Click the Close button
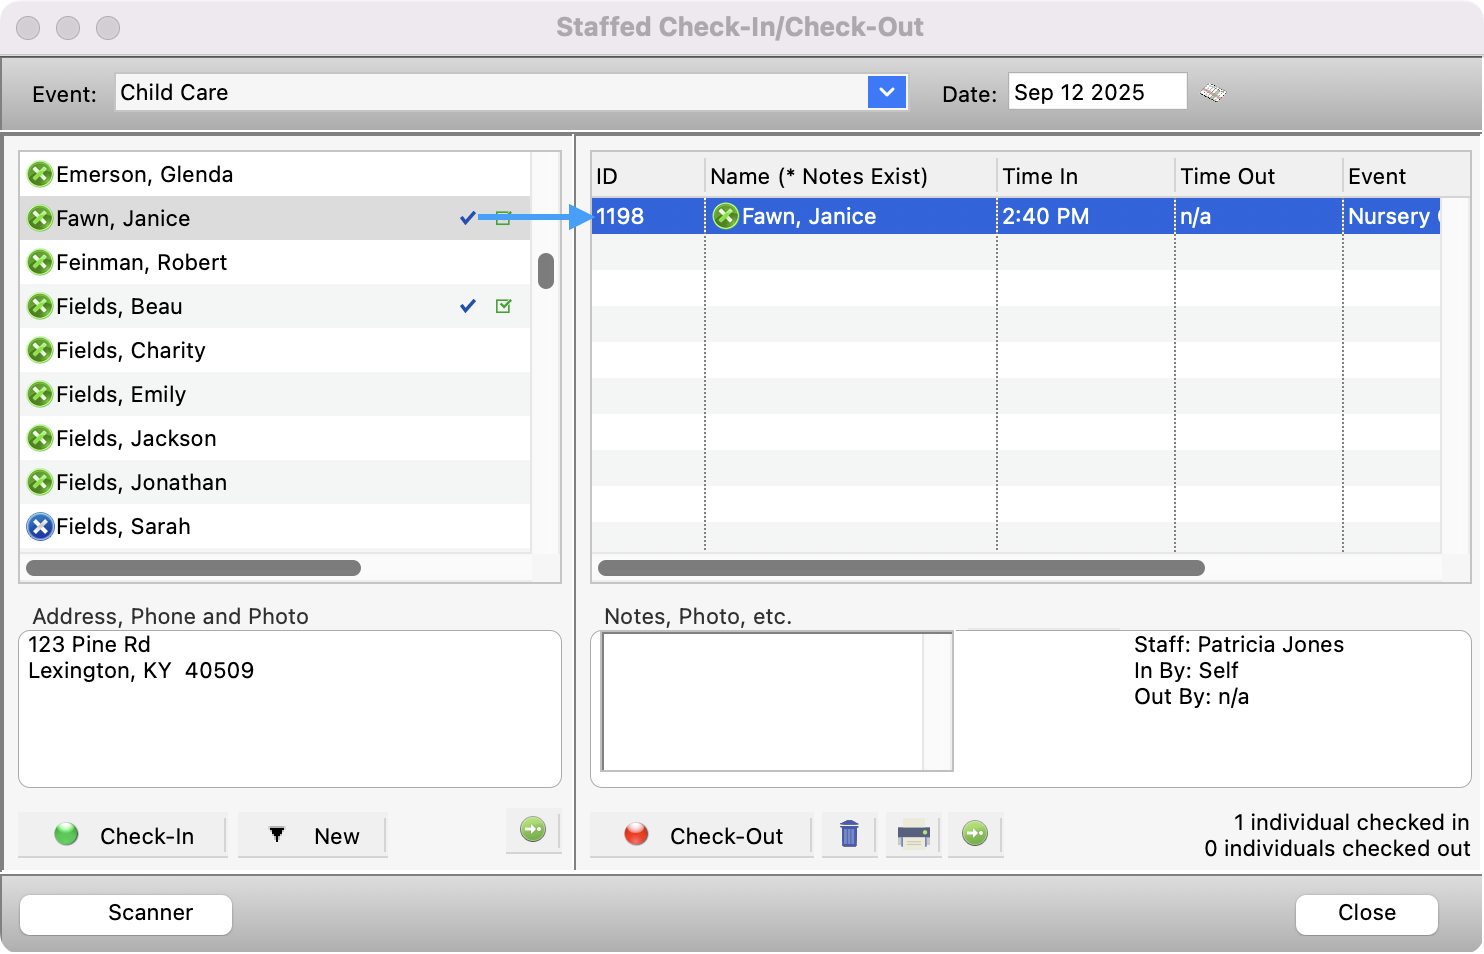The width and height of the screenshot is (1484, 954). (1366, 913)
